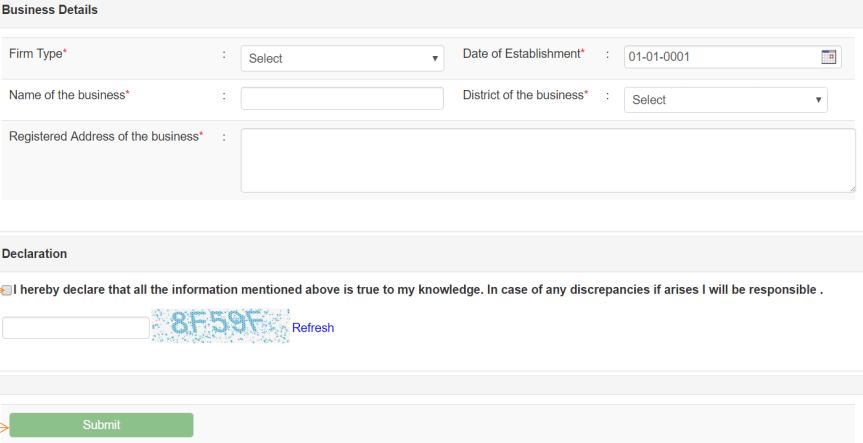Click the Registered Address text area
This screenshot has width=863, height=443.
coord(548,160)
